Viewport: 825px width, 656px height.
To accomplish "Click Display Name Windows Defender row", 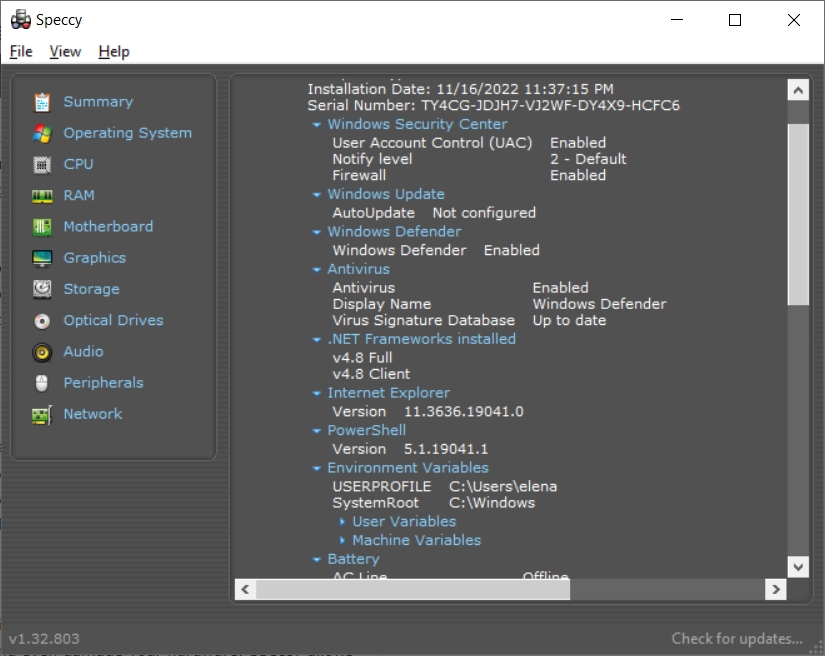I will 499,304.
